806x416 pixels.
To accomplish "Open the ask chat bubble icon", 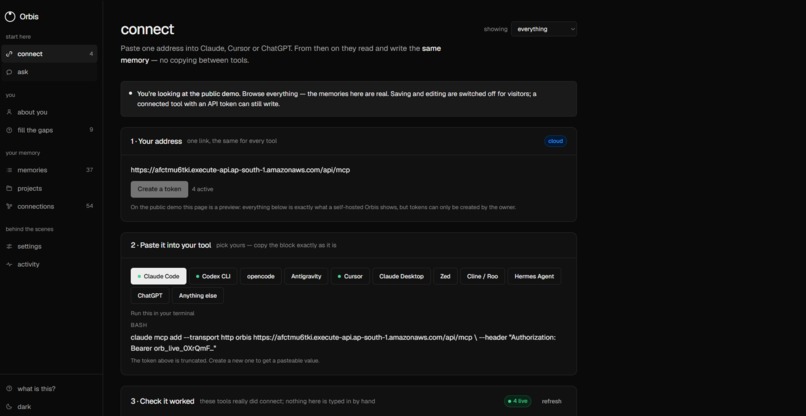I will [9, 72].
